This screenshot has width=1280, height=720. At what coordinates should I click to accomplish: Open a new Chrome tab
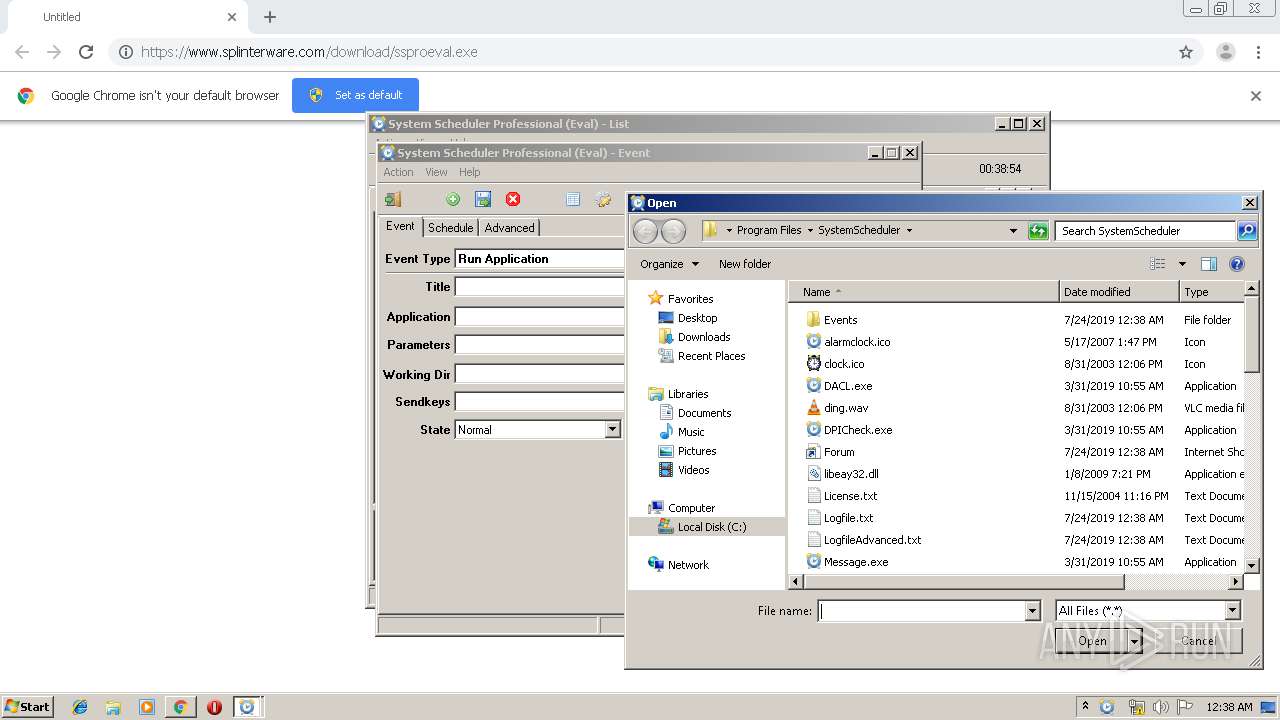(x=270, y=17)
